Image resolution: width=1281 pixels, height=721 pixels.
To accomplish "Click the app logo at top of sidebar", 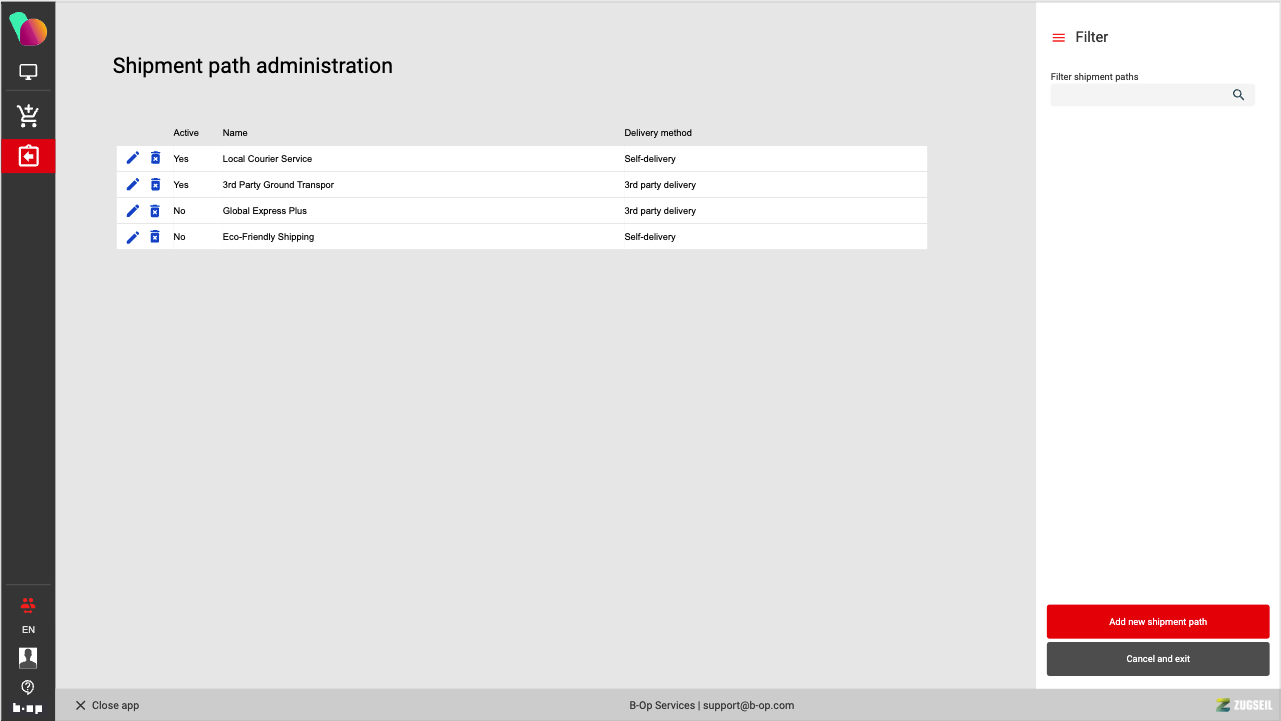I will coord(28,30).
